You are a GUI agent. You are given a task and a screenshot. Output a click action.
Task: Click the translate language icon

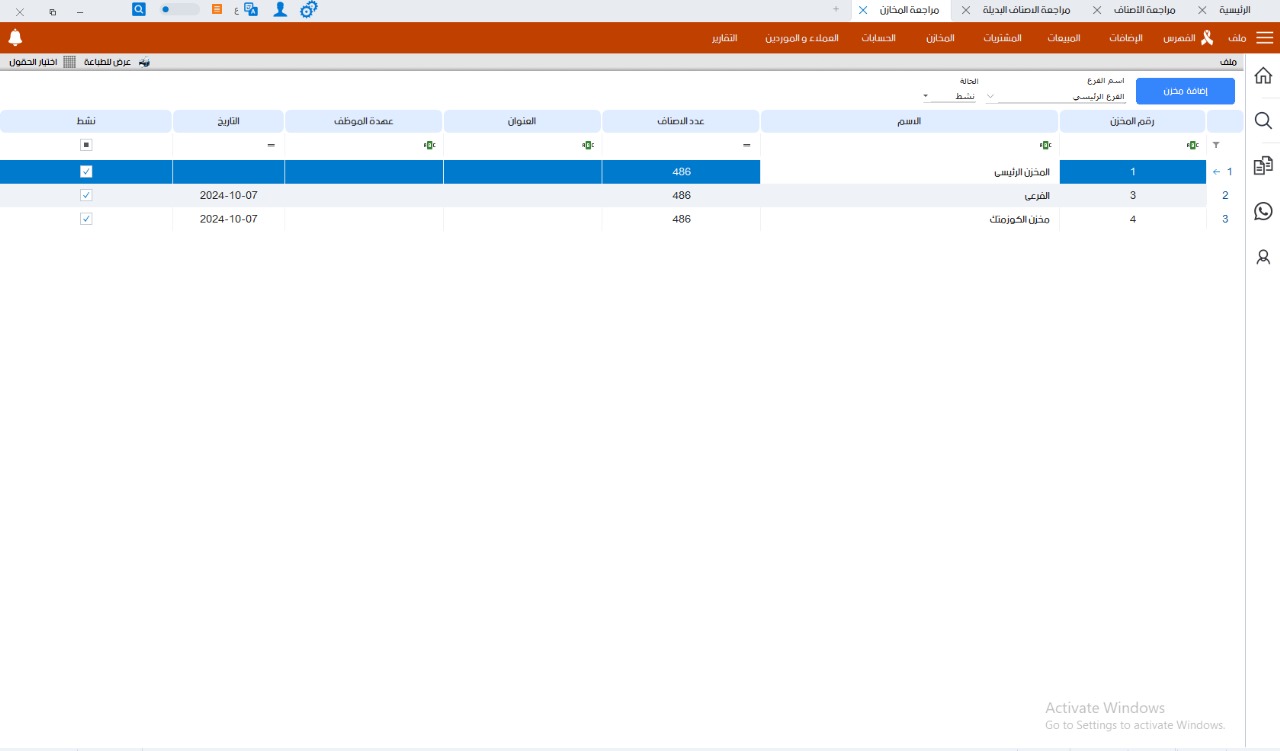point(251,9)
